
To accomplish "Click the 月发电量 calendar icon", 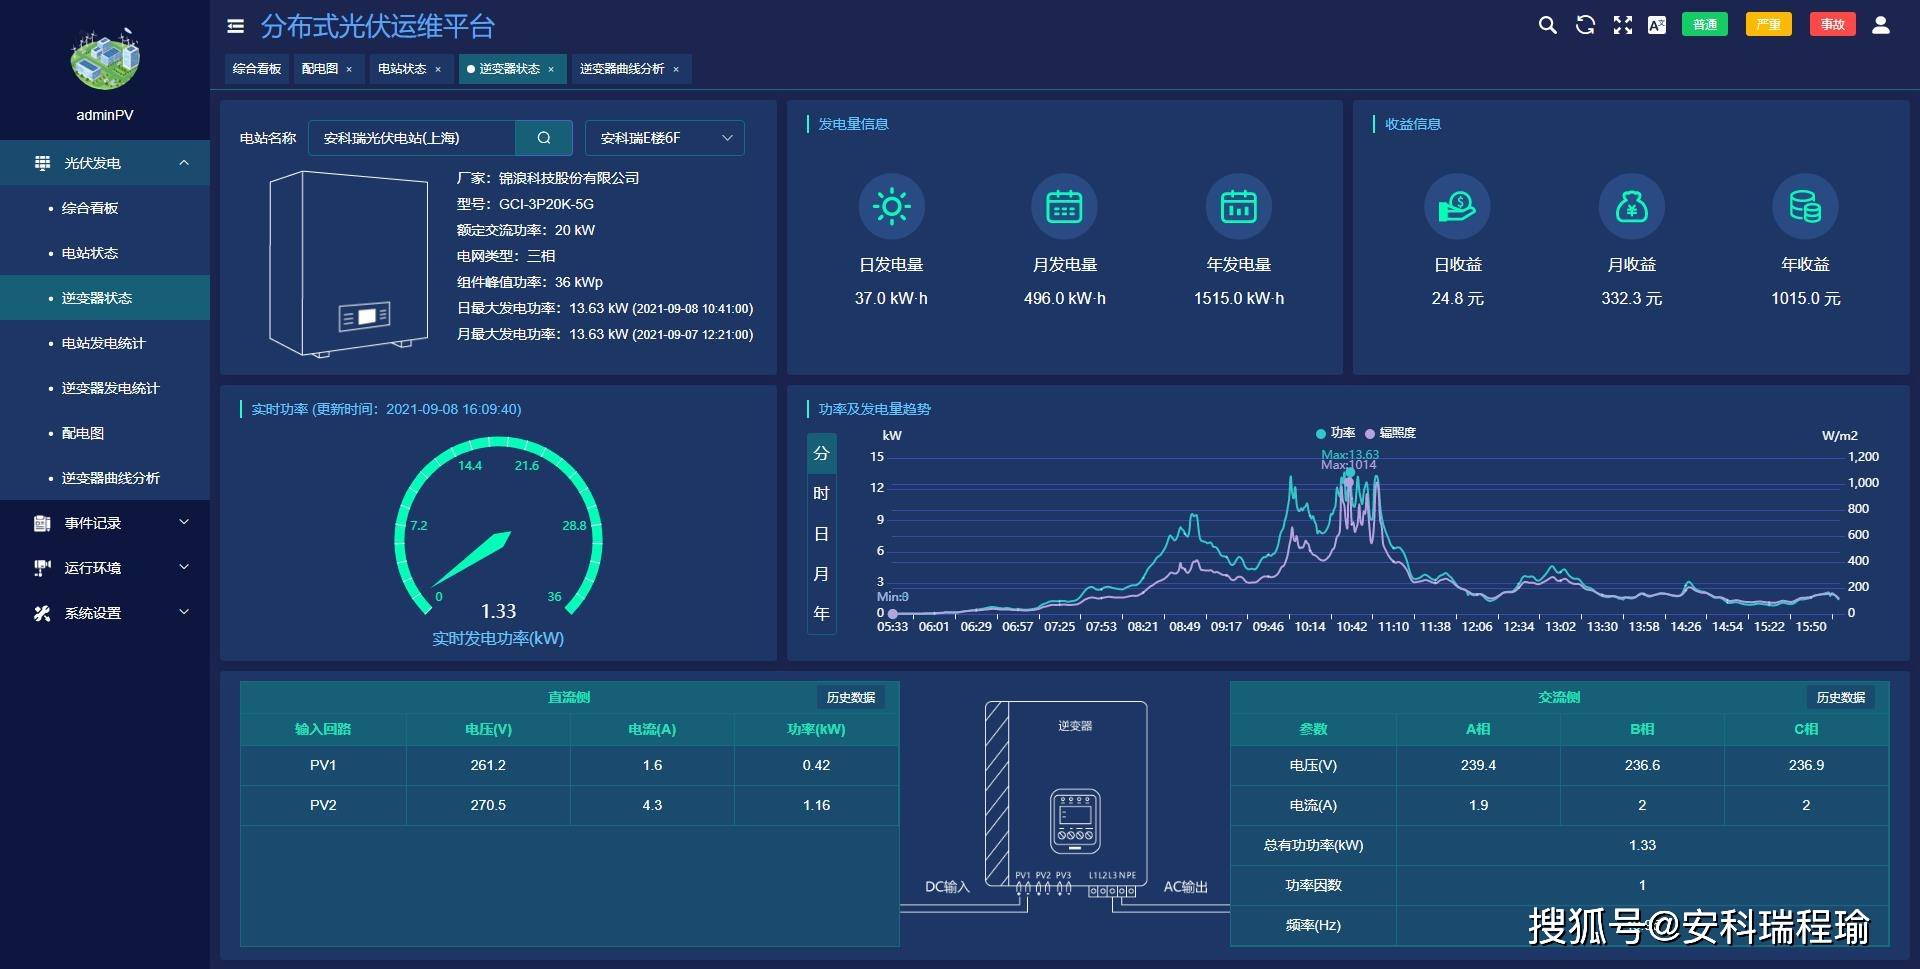I will [1064, 207].
